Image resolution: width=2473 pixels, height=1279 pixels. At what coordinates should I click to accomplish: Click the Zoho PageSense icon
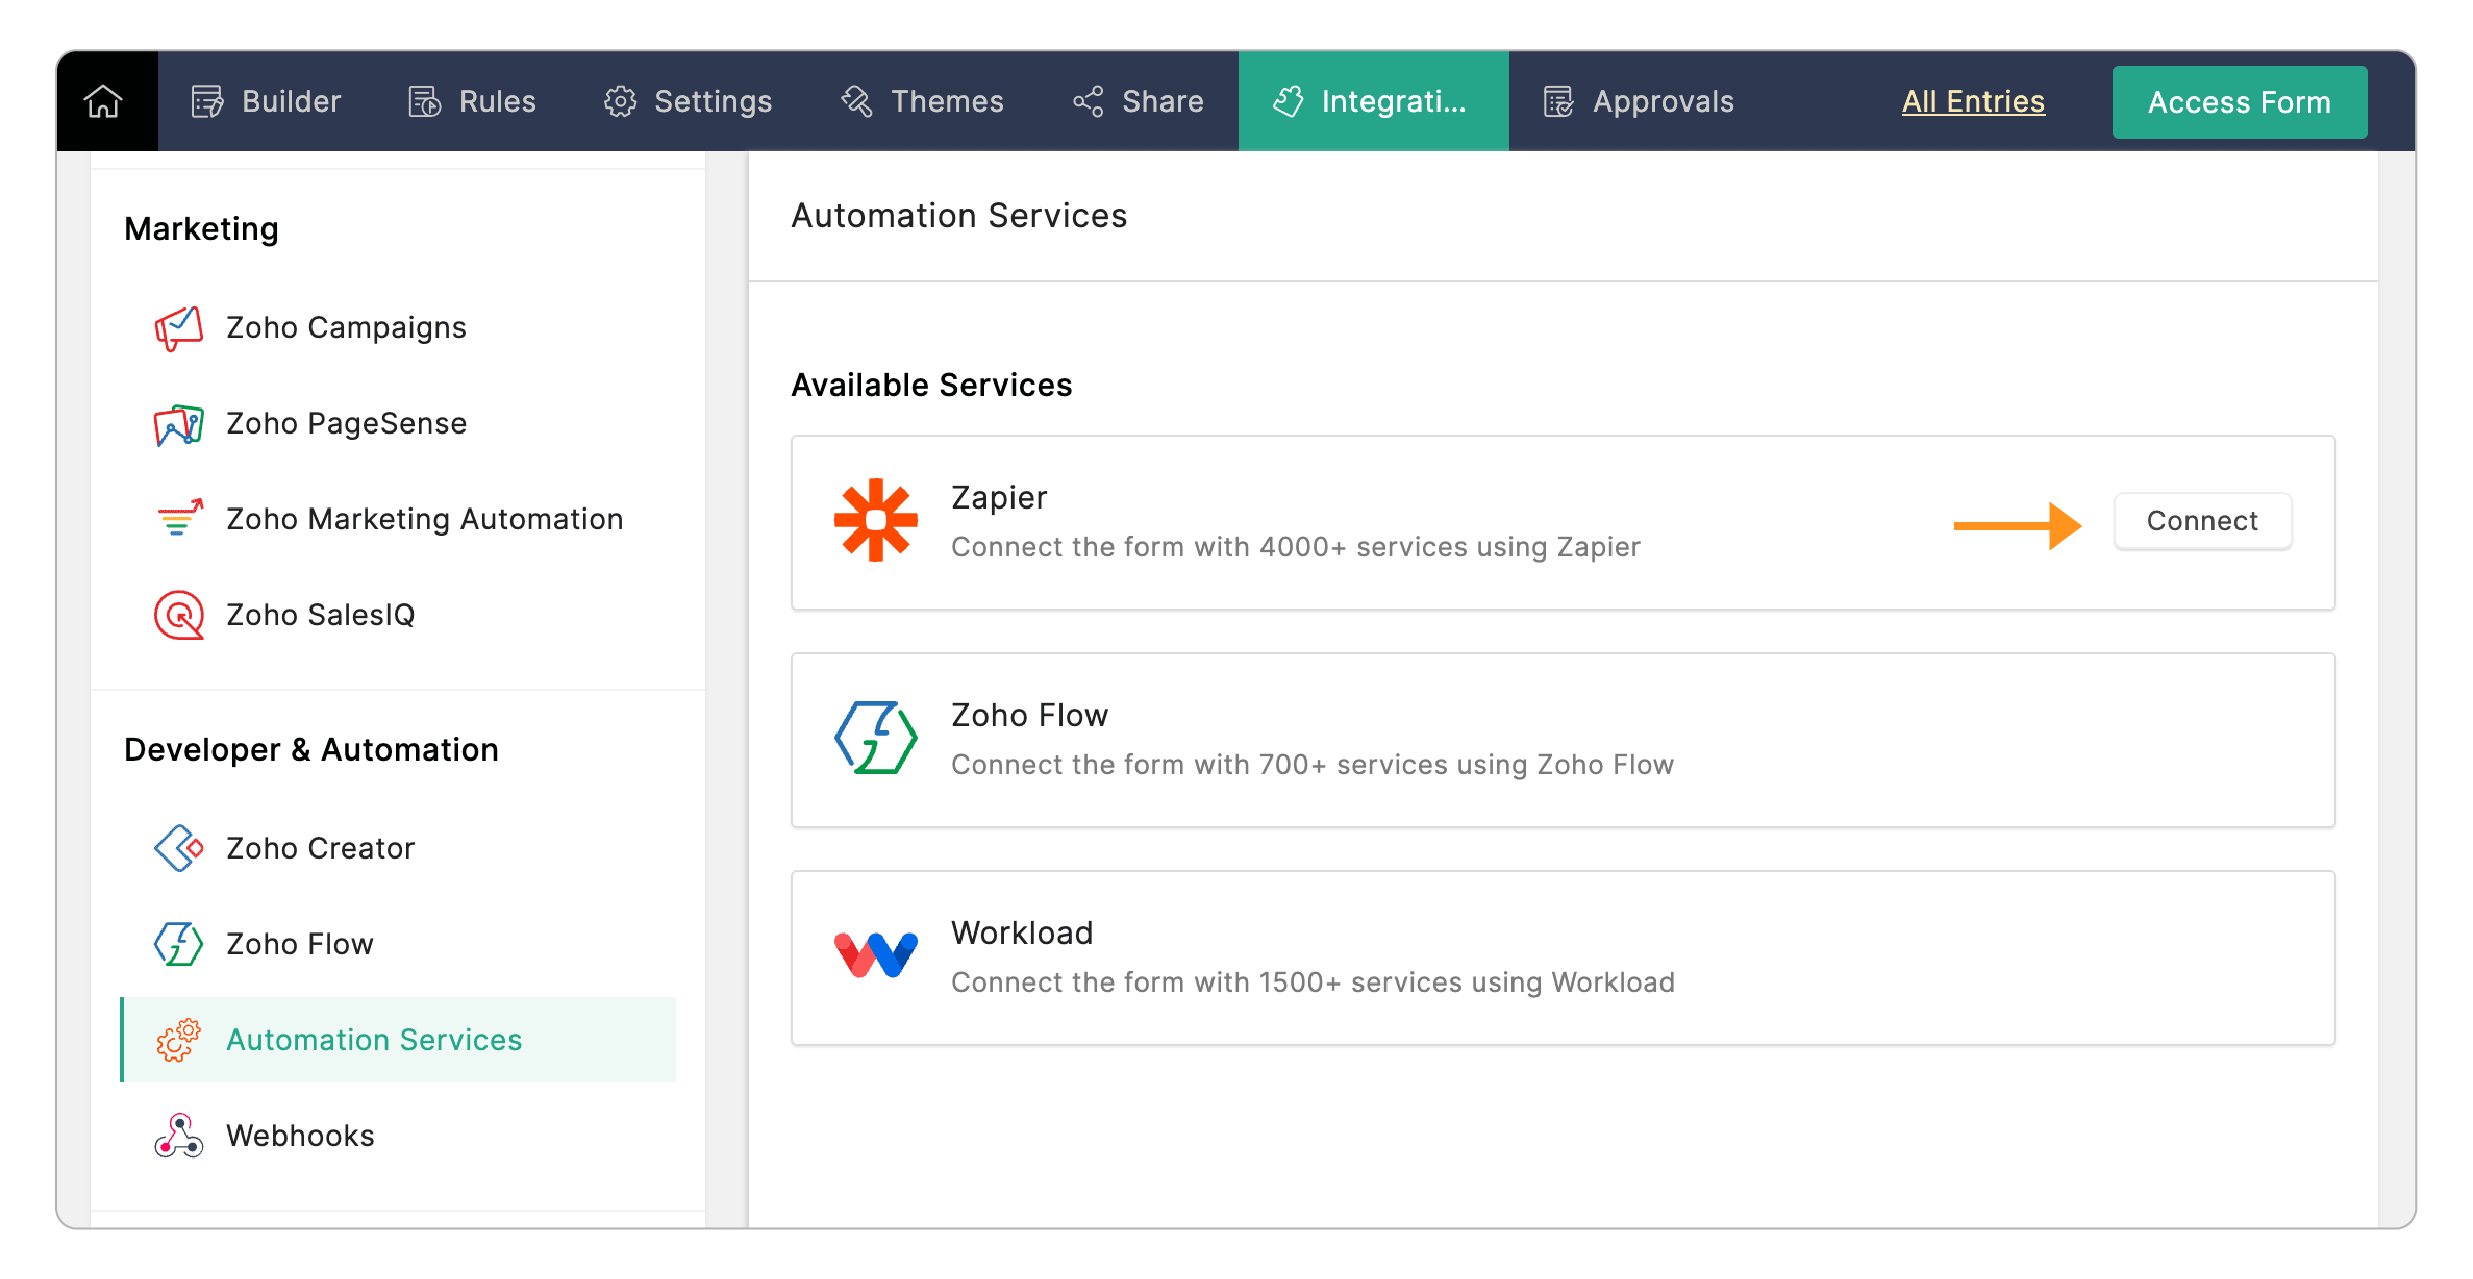pyautogui.click(x=179, y=424)
